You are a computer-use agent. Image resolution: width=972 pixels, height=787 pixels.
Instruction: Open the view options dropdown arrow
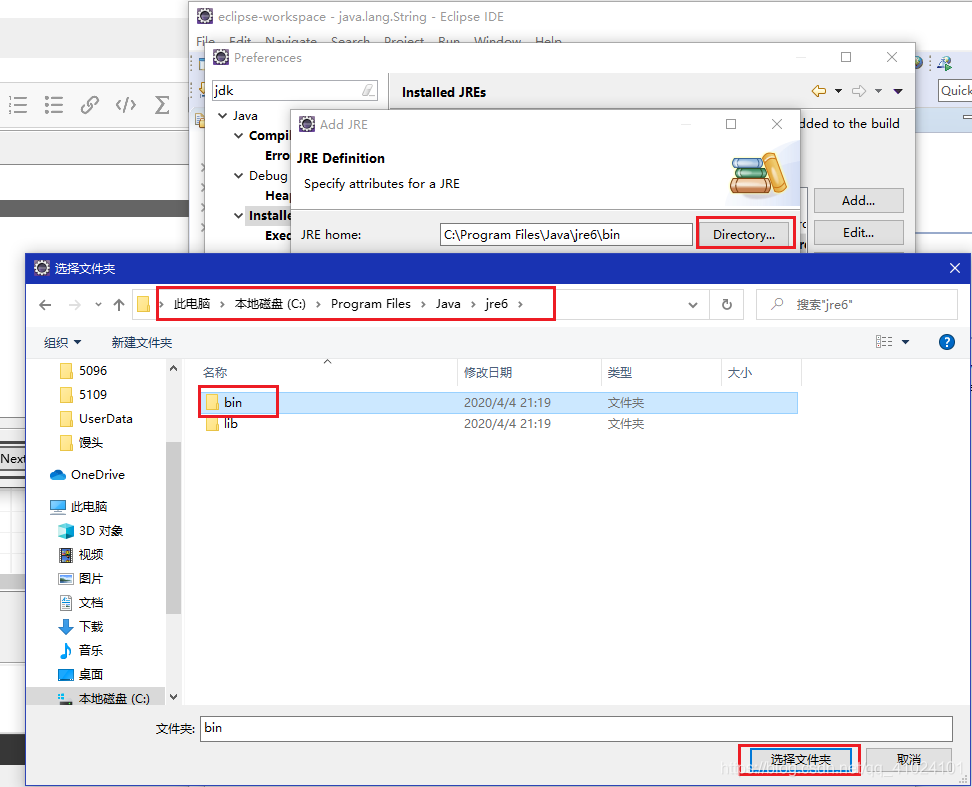(905, 342)
